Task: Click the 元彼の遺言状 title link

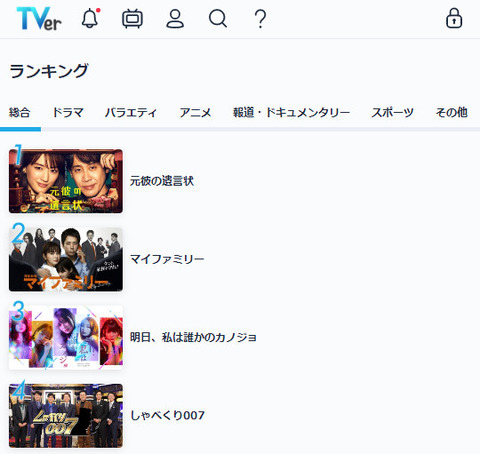Action: pyautogui.click(x=162, y=181)
